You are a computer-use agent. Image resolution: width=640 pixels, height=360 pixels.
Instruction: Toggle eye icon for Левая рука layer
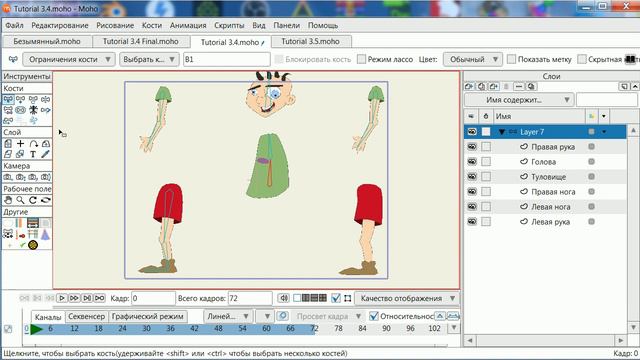point(472,222)
